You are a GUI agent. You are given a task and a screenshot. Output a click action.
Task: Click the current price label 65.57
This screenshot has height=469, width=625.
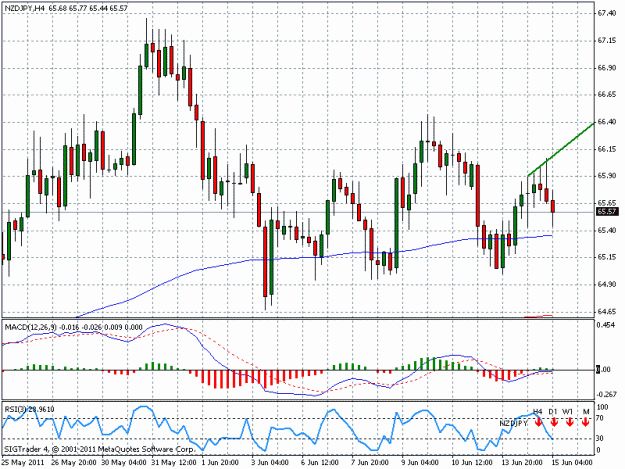(x=607, y=212)
